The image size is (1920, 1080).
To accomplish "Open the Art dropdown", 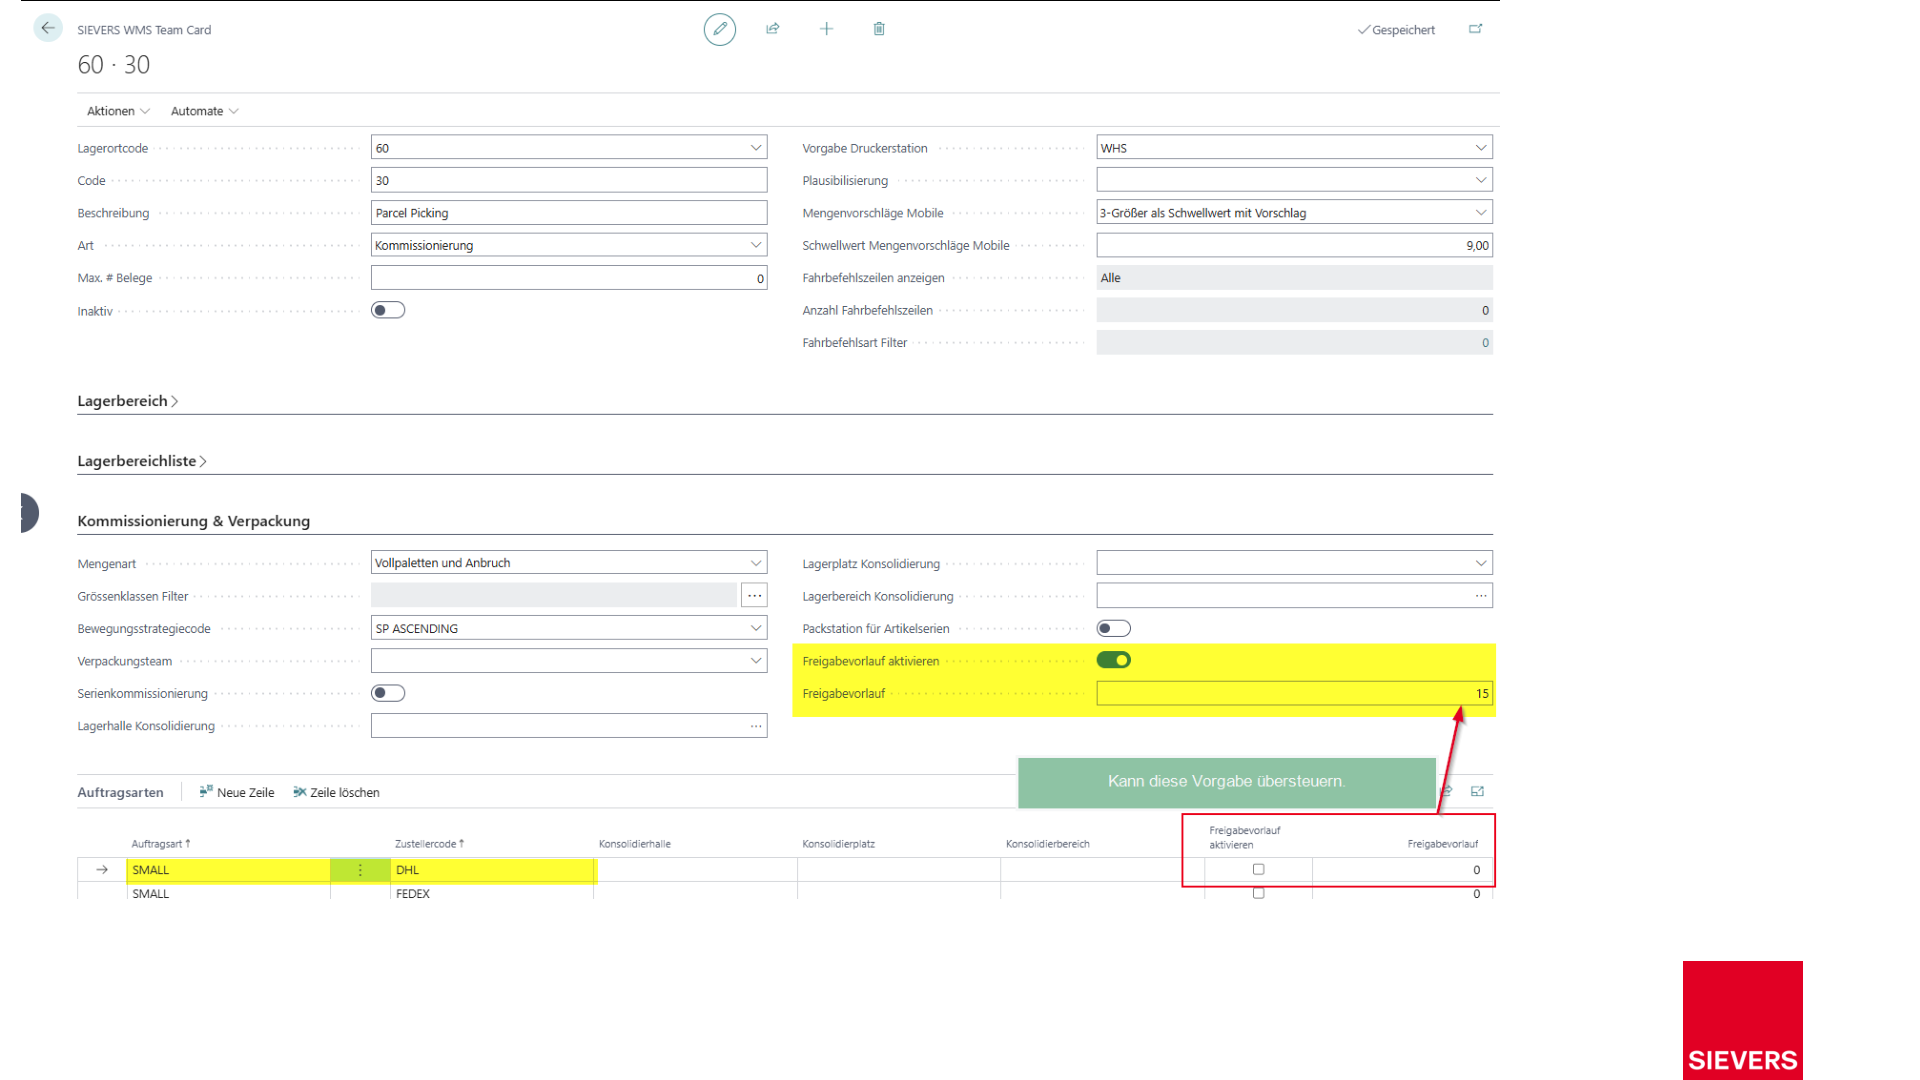I will (756, 245).
